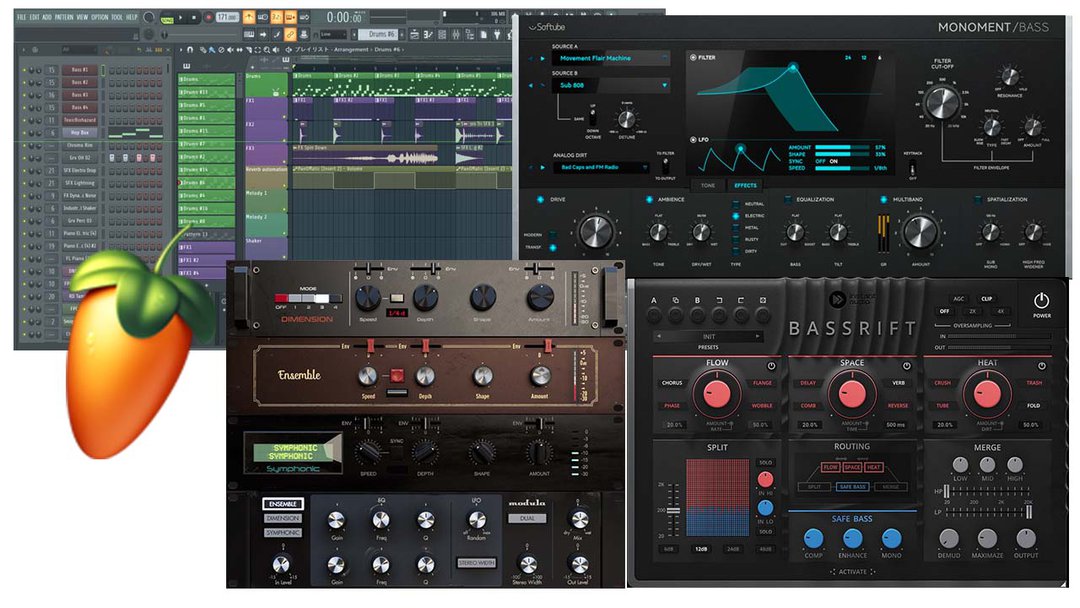1080x608 pixels.
Task: Click the Bassrift Power icon
Action: 1041,301
